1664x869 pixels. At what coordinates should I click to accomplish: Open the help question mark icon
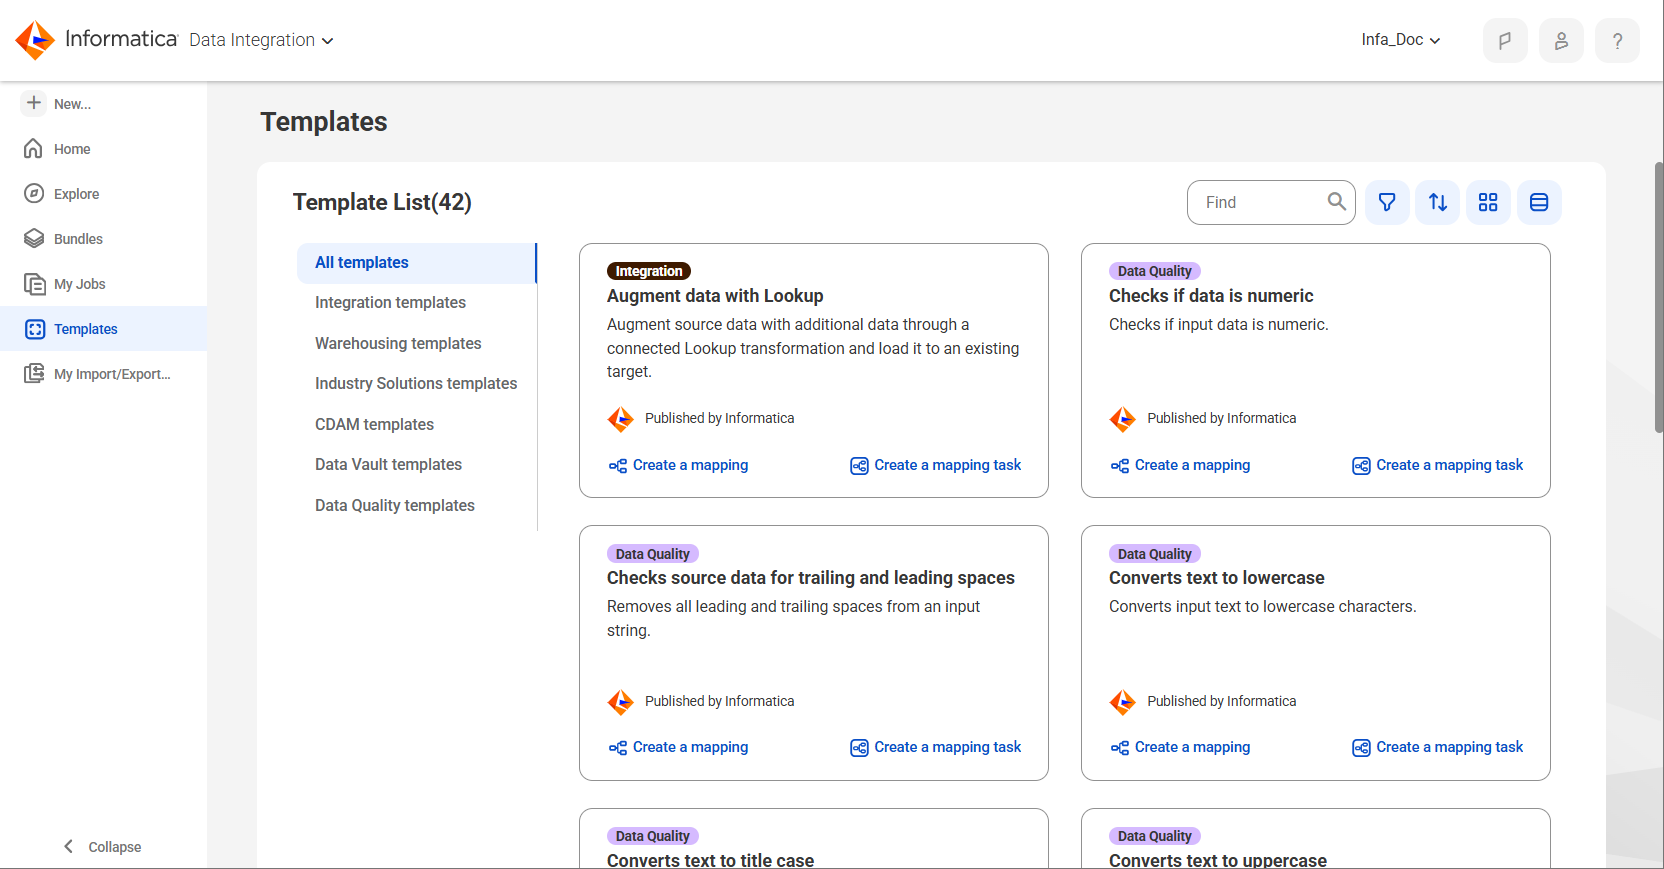(x=1617, y=41)
